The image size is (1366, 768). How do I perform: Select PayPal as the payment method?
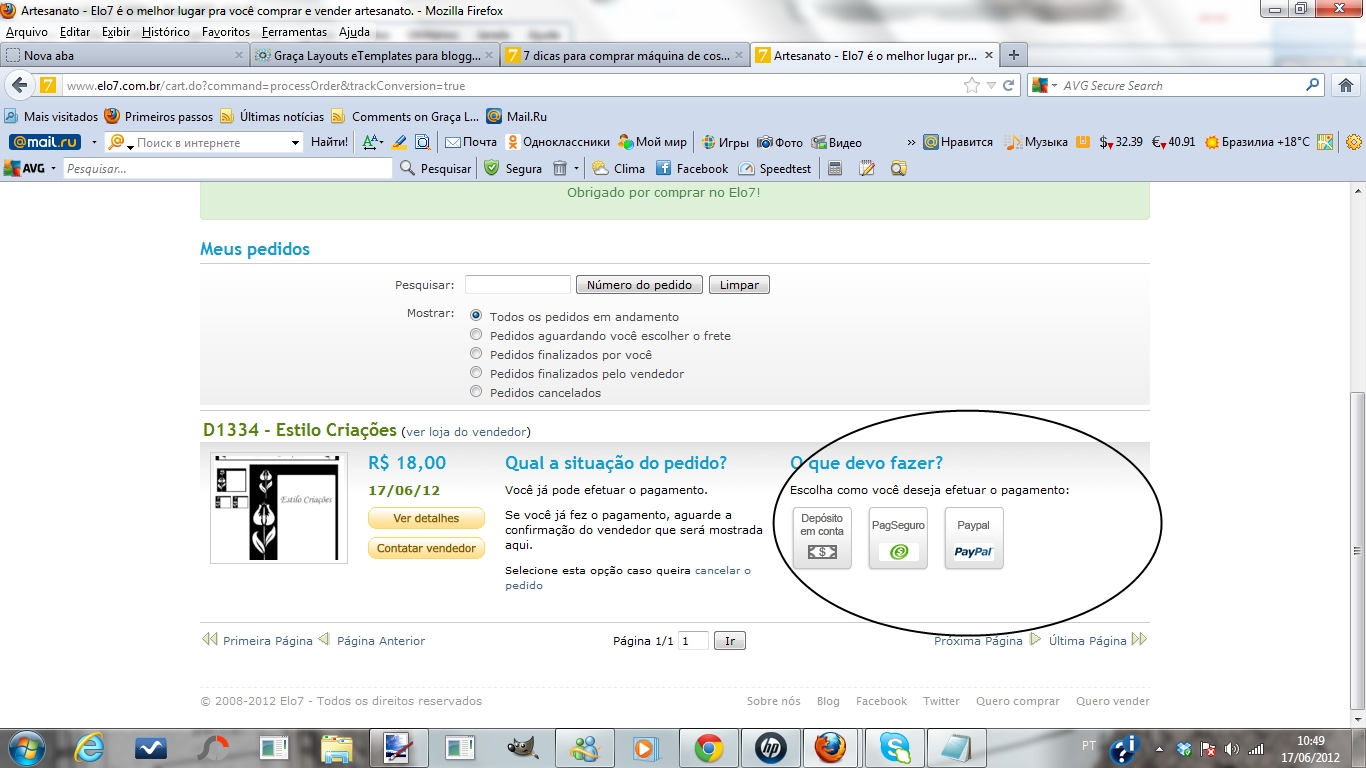973,537
